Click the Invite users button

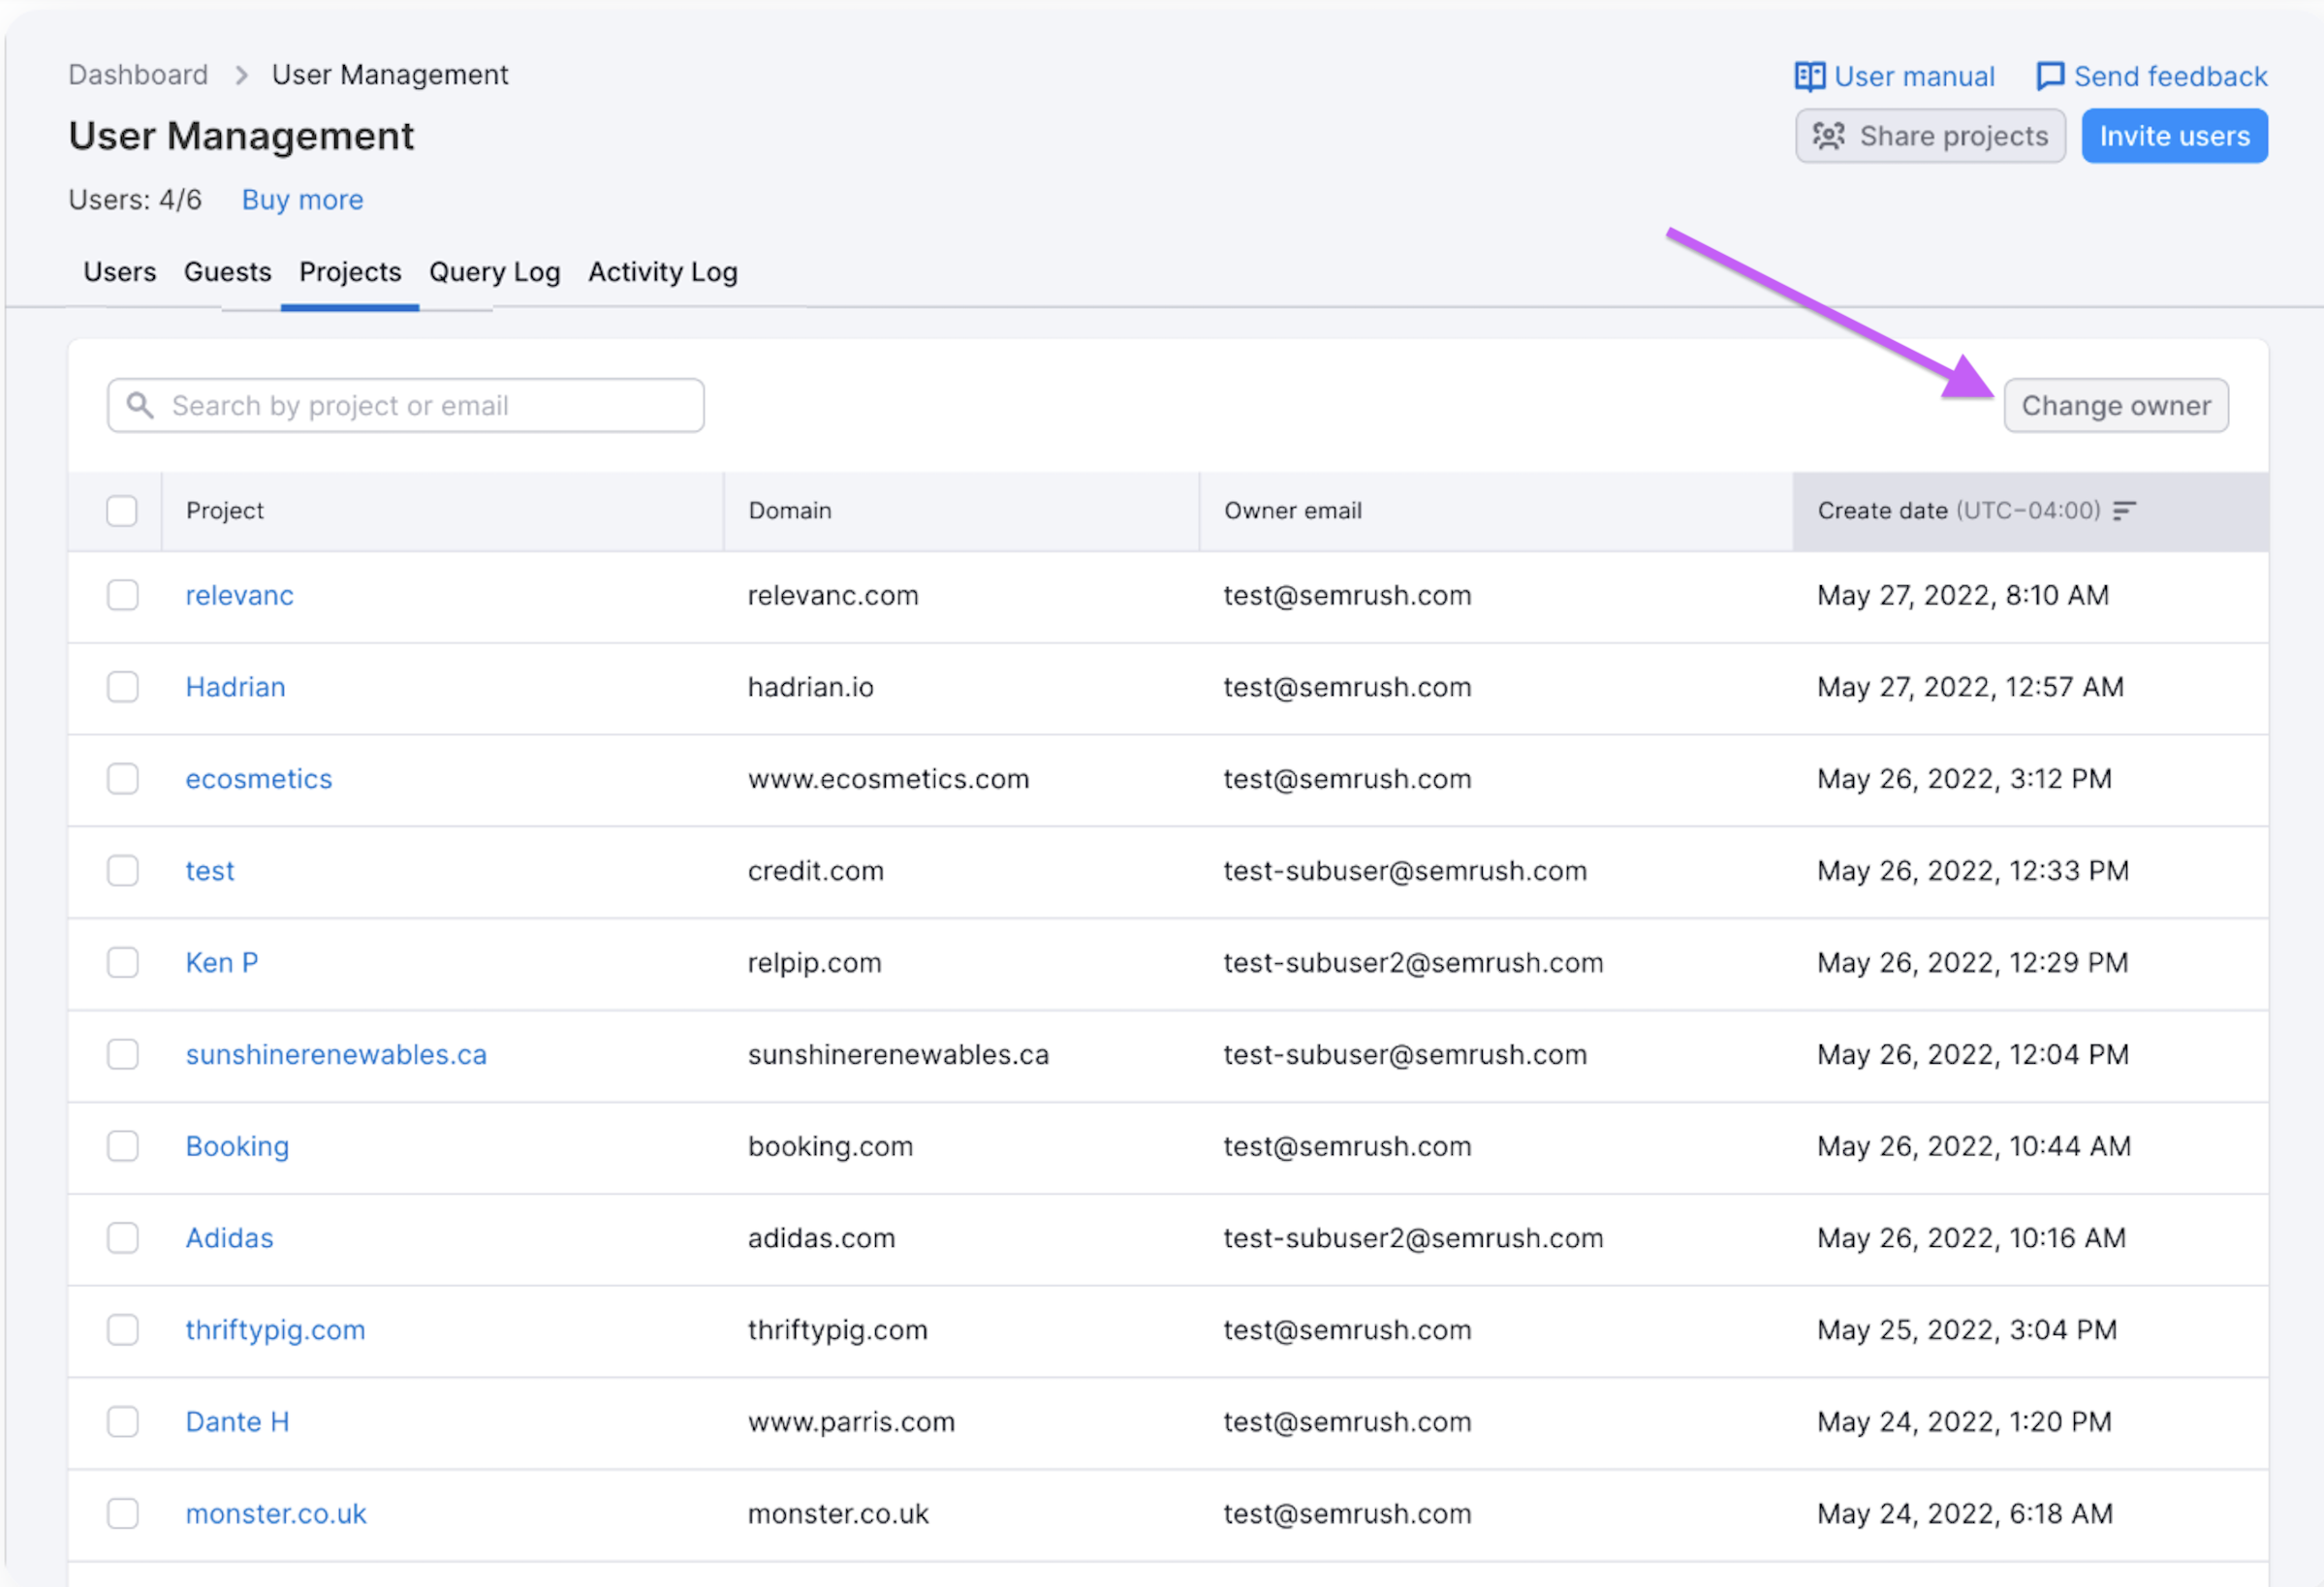tap(2174, 136)
